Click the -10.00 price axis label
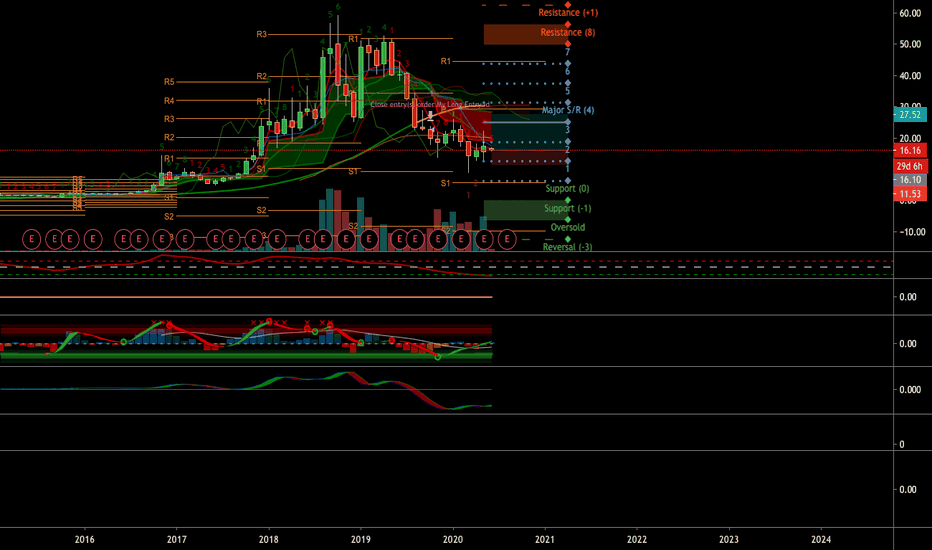This screenshot has width=932, height=550. [x=910, y=232]
